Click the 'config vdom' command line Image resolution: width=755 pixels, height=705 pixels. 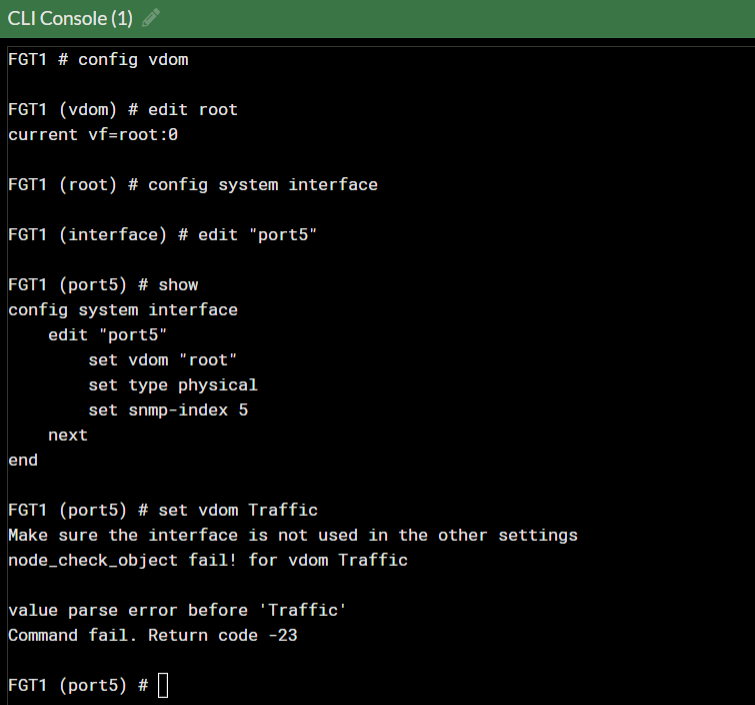click(98, 59)
